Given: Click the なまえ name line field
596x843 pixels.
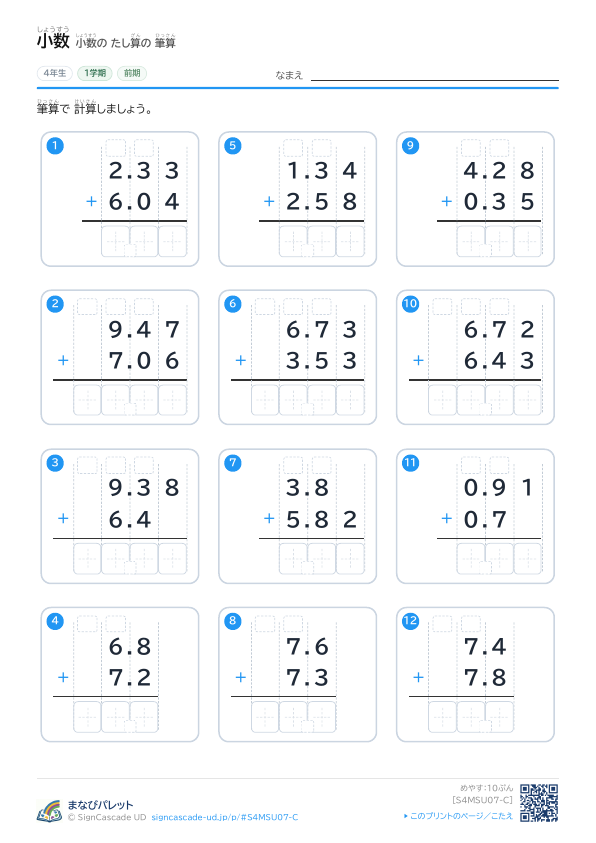Looking at the screenshot, I should (435, 74).
